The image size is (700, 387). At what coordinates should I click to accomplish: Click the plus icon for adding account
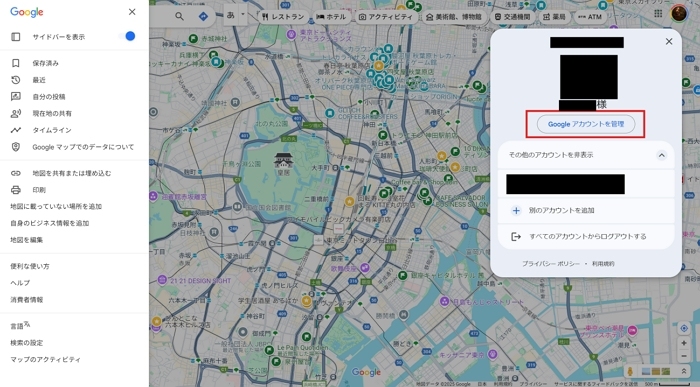516,211
